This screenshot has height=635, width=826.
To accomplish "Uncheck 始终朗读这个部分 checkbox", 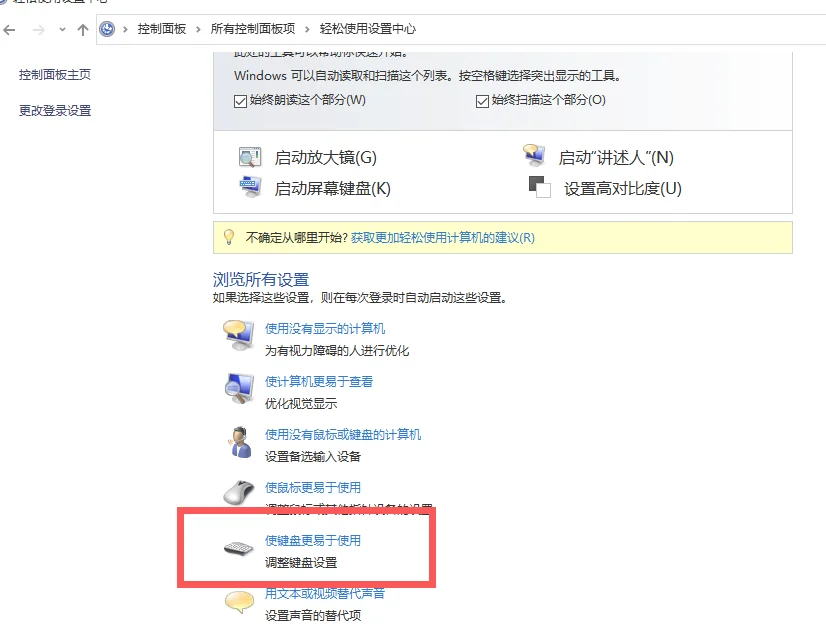I will click(x=240, y=101).
